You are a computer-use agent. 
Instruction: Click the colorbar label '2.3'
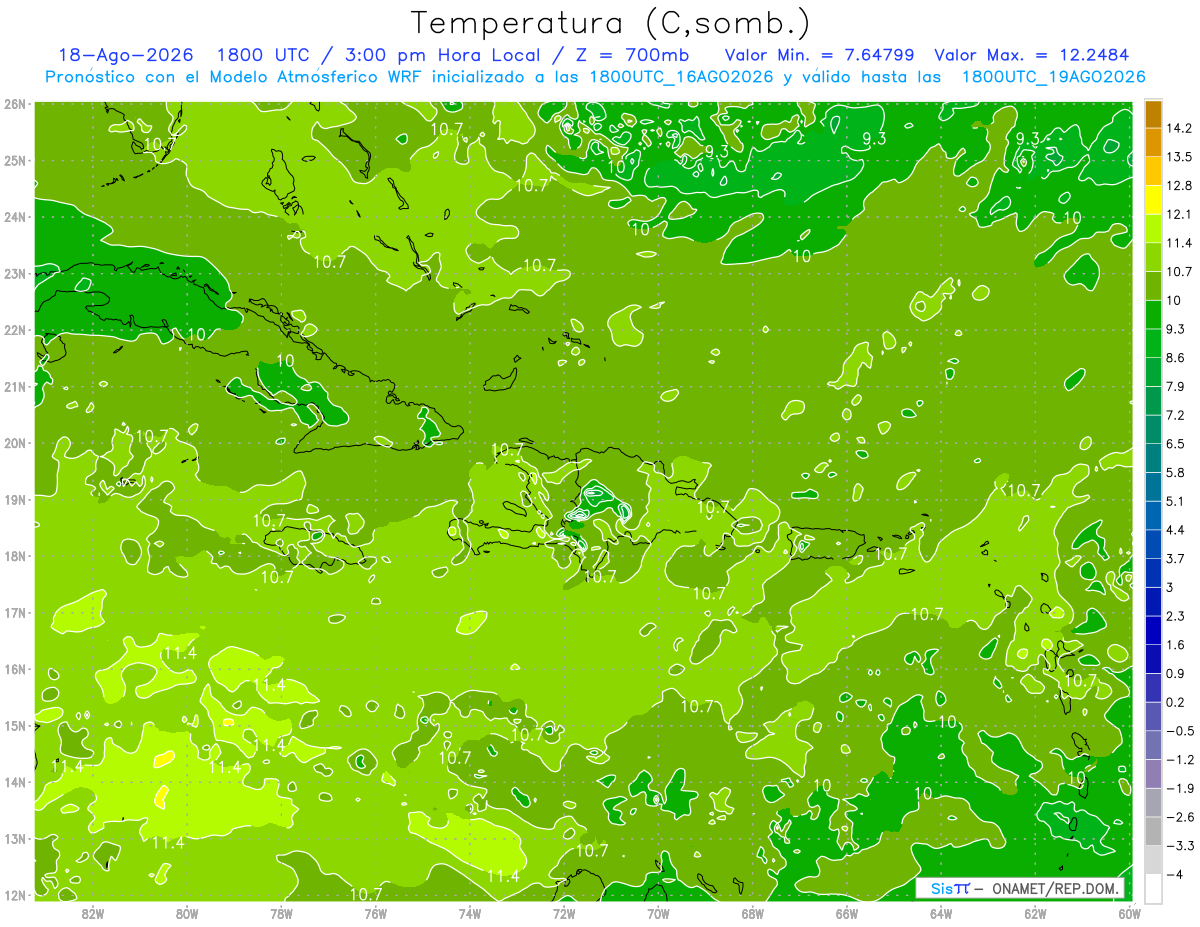pos(1175,616)
